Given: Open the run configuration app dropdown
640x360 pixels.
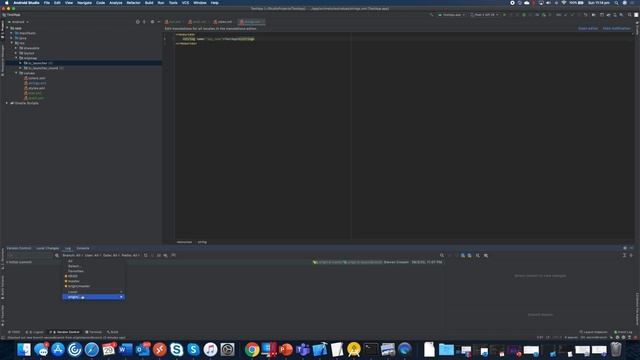Looking at the screenshot, I should click(451, 15).
